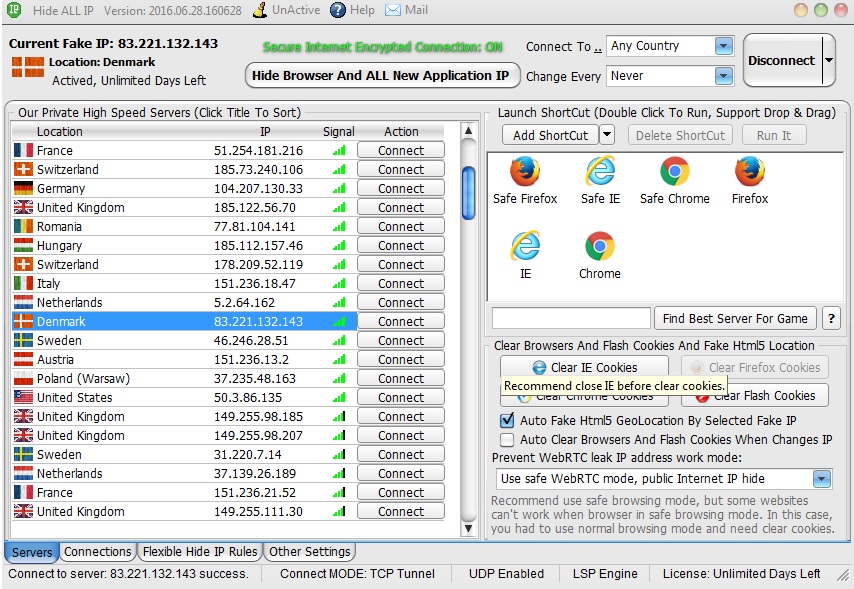The image size is (854, 589).
Task: Click signal bars for Hungary server
Action: 339,245
